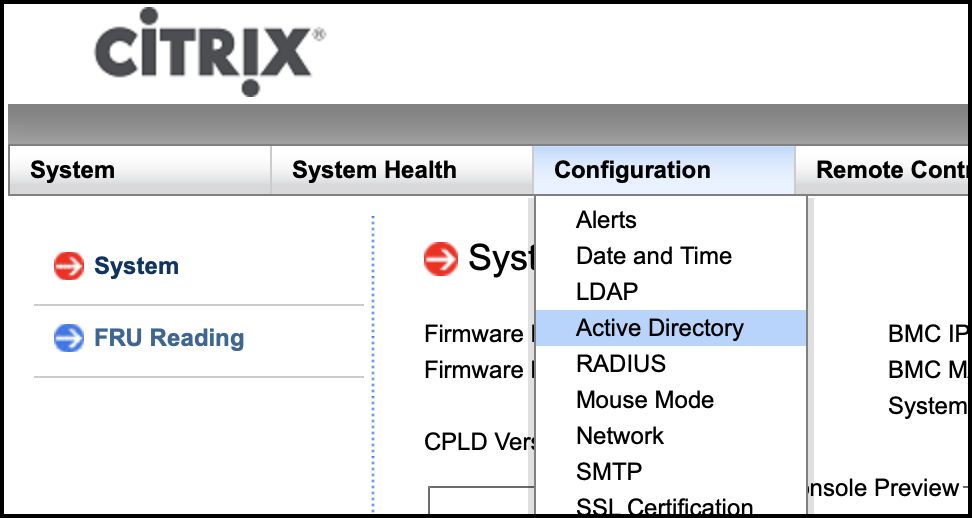Choose LDAP in the Configuration menu

pos(671,291)
